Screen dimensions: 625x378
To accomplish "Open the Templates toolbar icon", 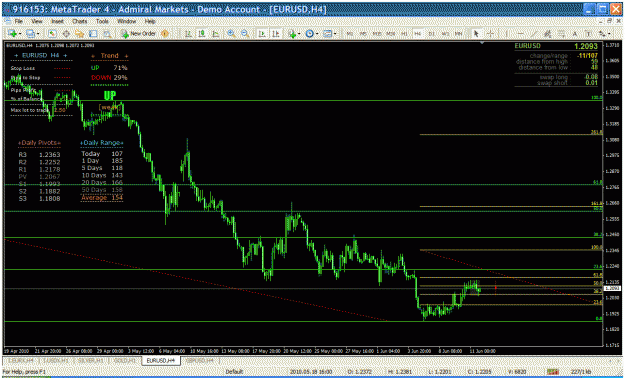I will coord(327,34).
